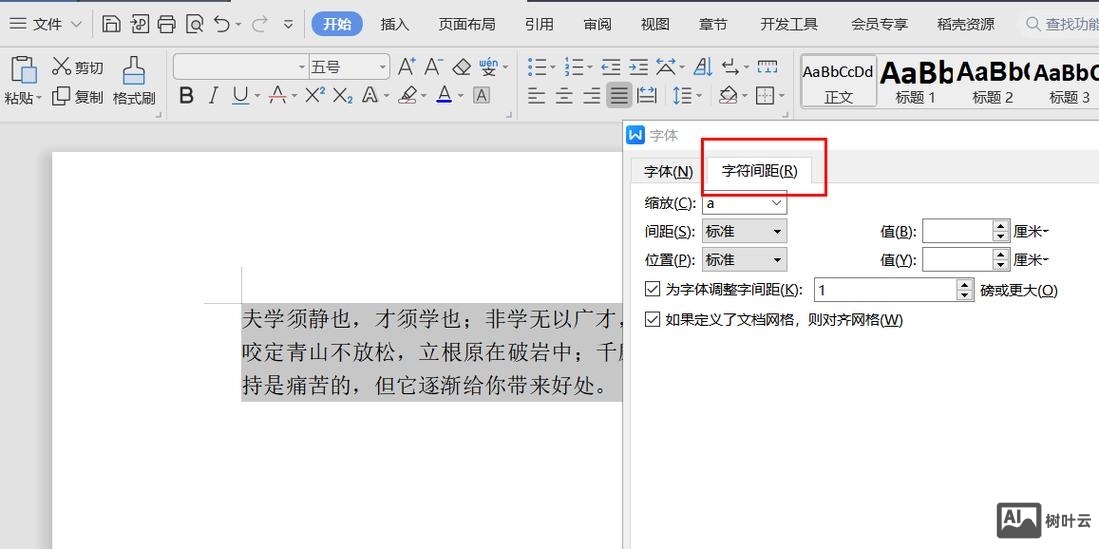Click the Undo arrow icon
The width and height of the screenshot is (1099, 549).
(222, 24)
